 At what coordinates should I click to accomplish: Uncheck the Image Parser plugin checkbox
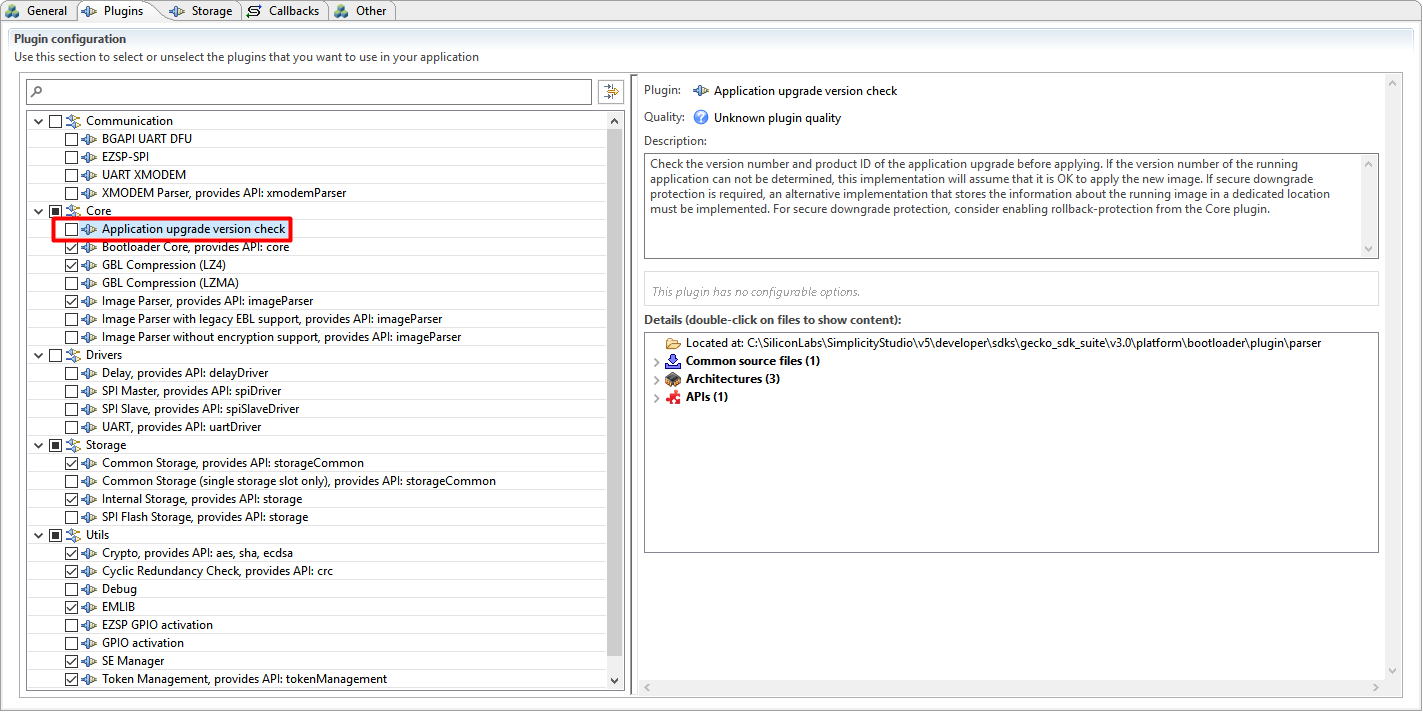tap(71, 301)
